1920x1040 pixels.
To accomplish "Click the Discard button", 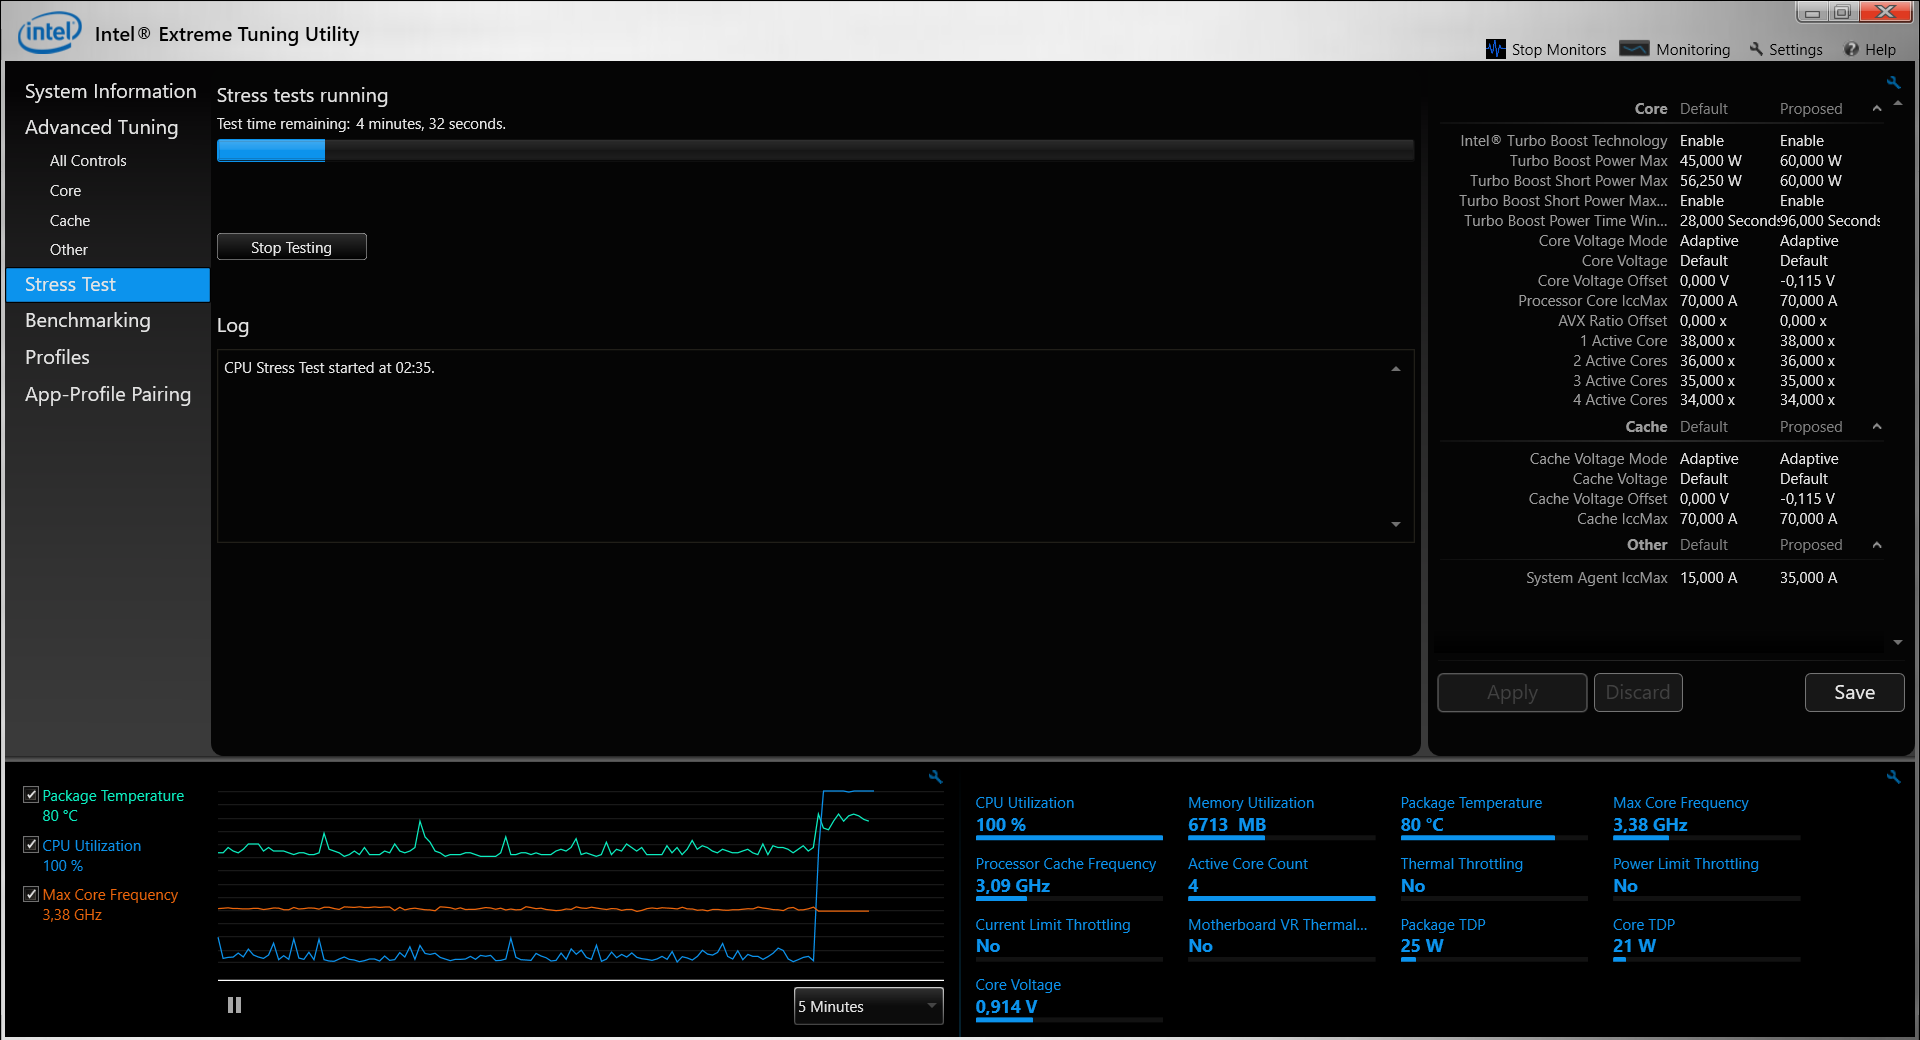I will [x=1638, y=692].
